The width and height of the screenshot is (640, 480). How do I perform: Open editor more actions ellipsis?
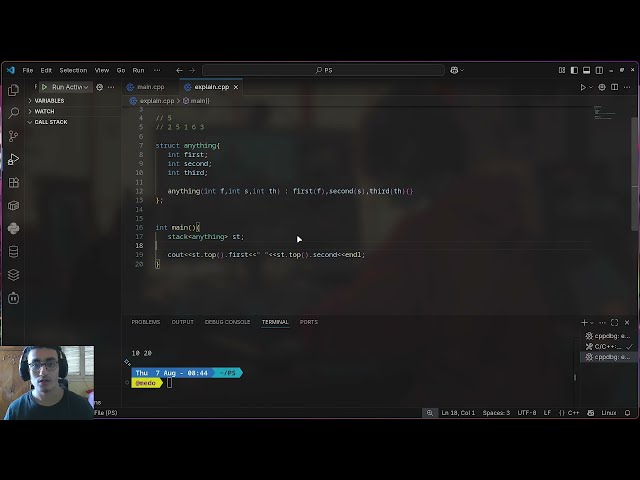pos(627,87)
